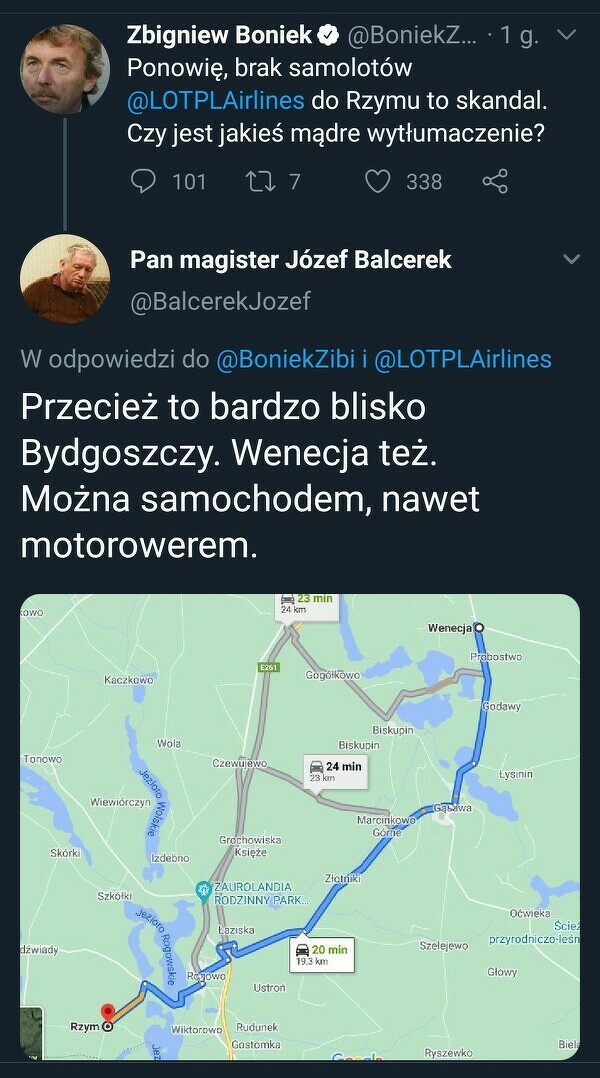Tap the share icon on Boniek's tweet
This screenshot has width=600, height=1078.
coord(495,182)
